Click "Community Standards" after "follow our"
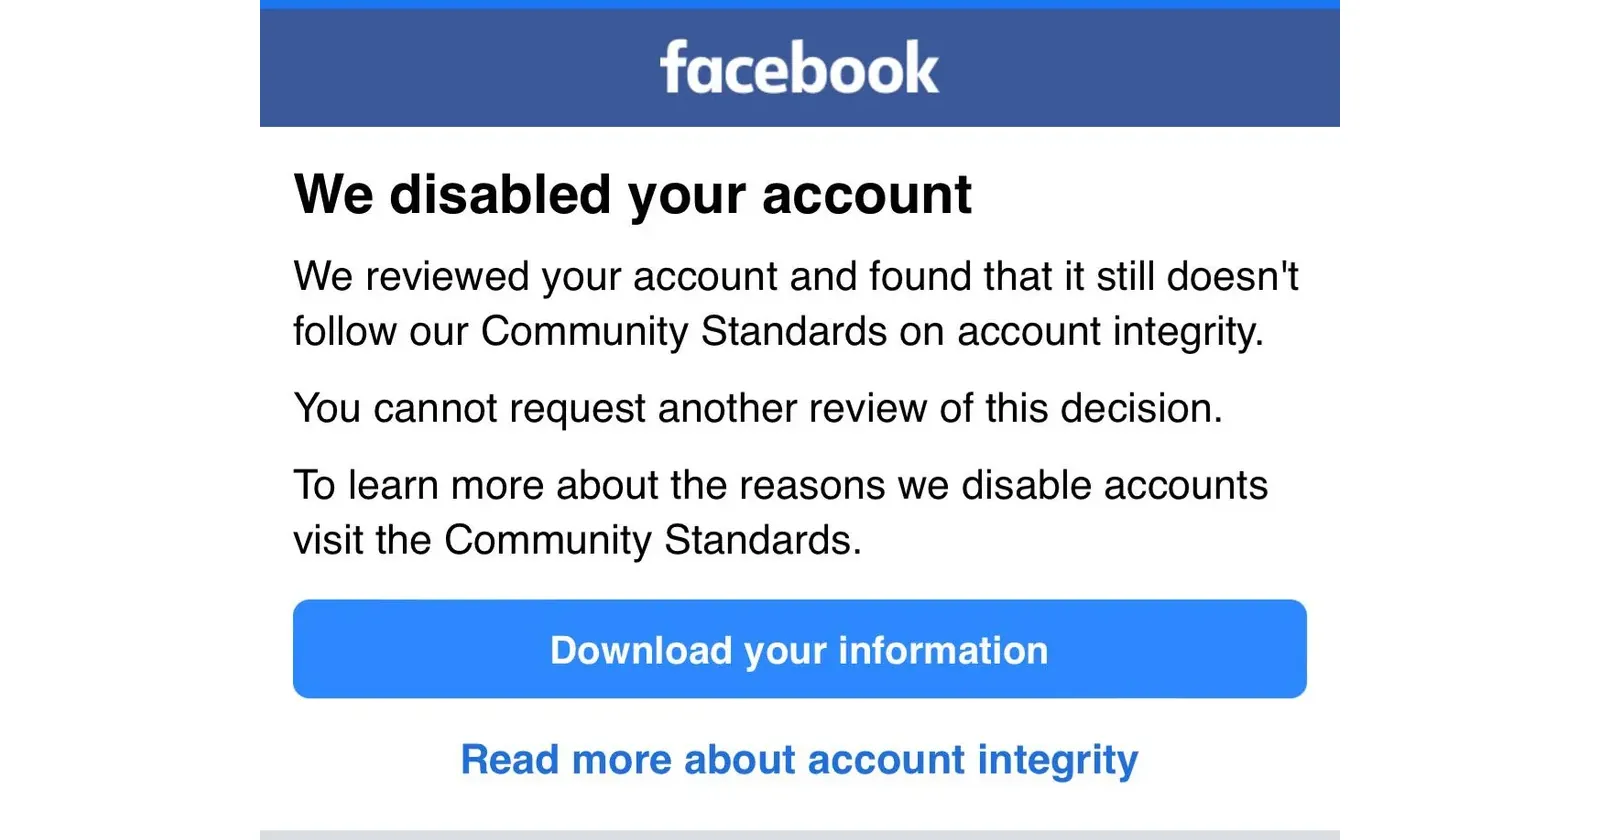This screenshot has height=840, width=1600. tap(683, 331)
